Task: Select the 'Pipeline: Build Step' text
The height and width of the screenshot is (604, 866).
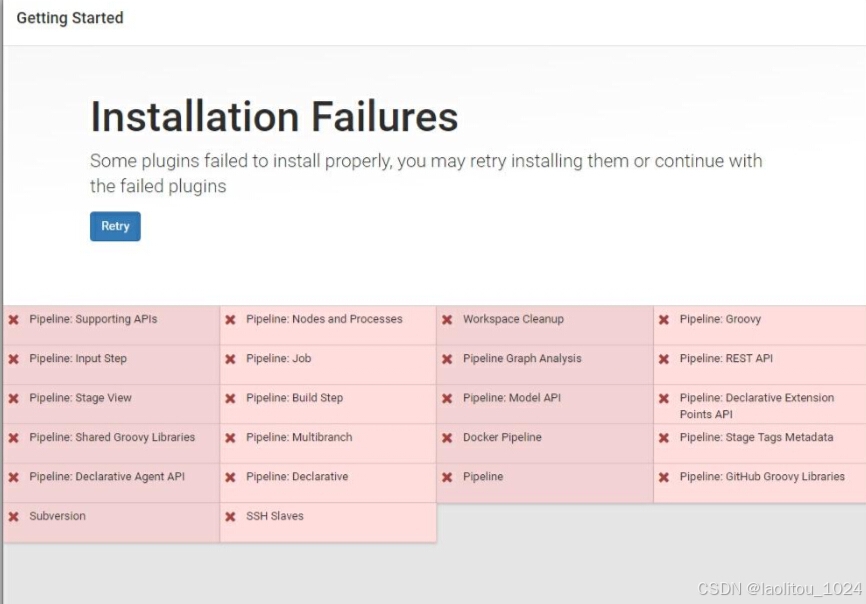Action: click(x=294, y=398)
